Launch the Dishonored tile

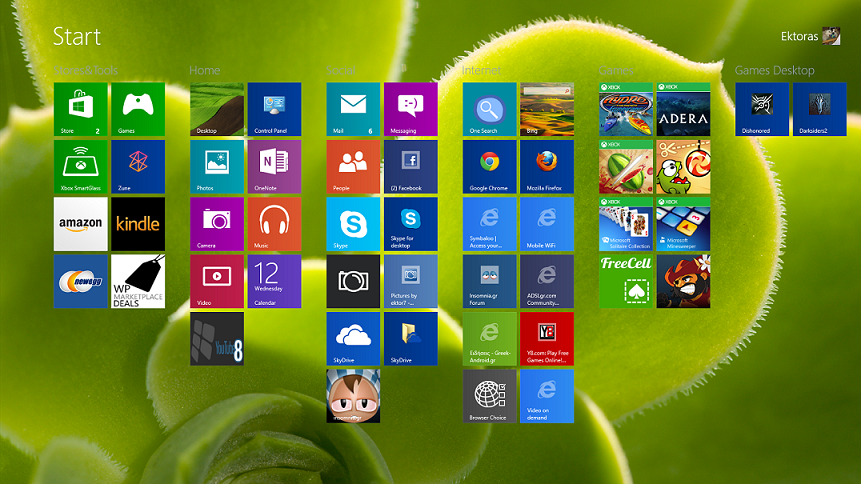[x=762, y=109]
